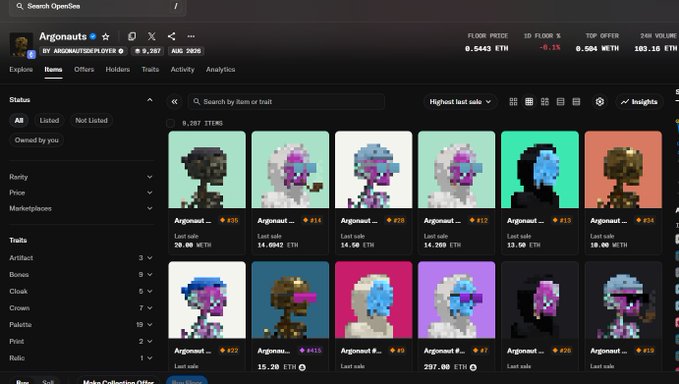
Task: Open the Activity tab
Action: point(182,69)
